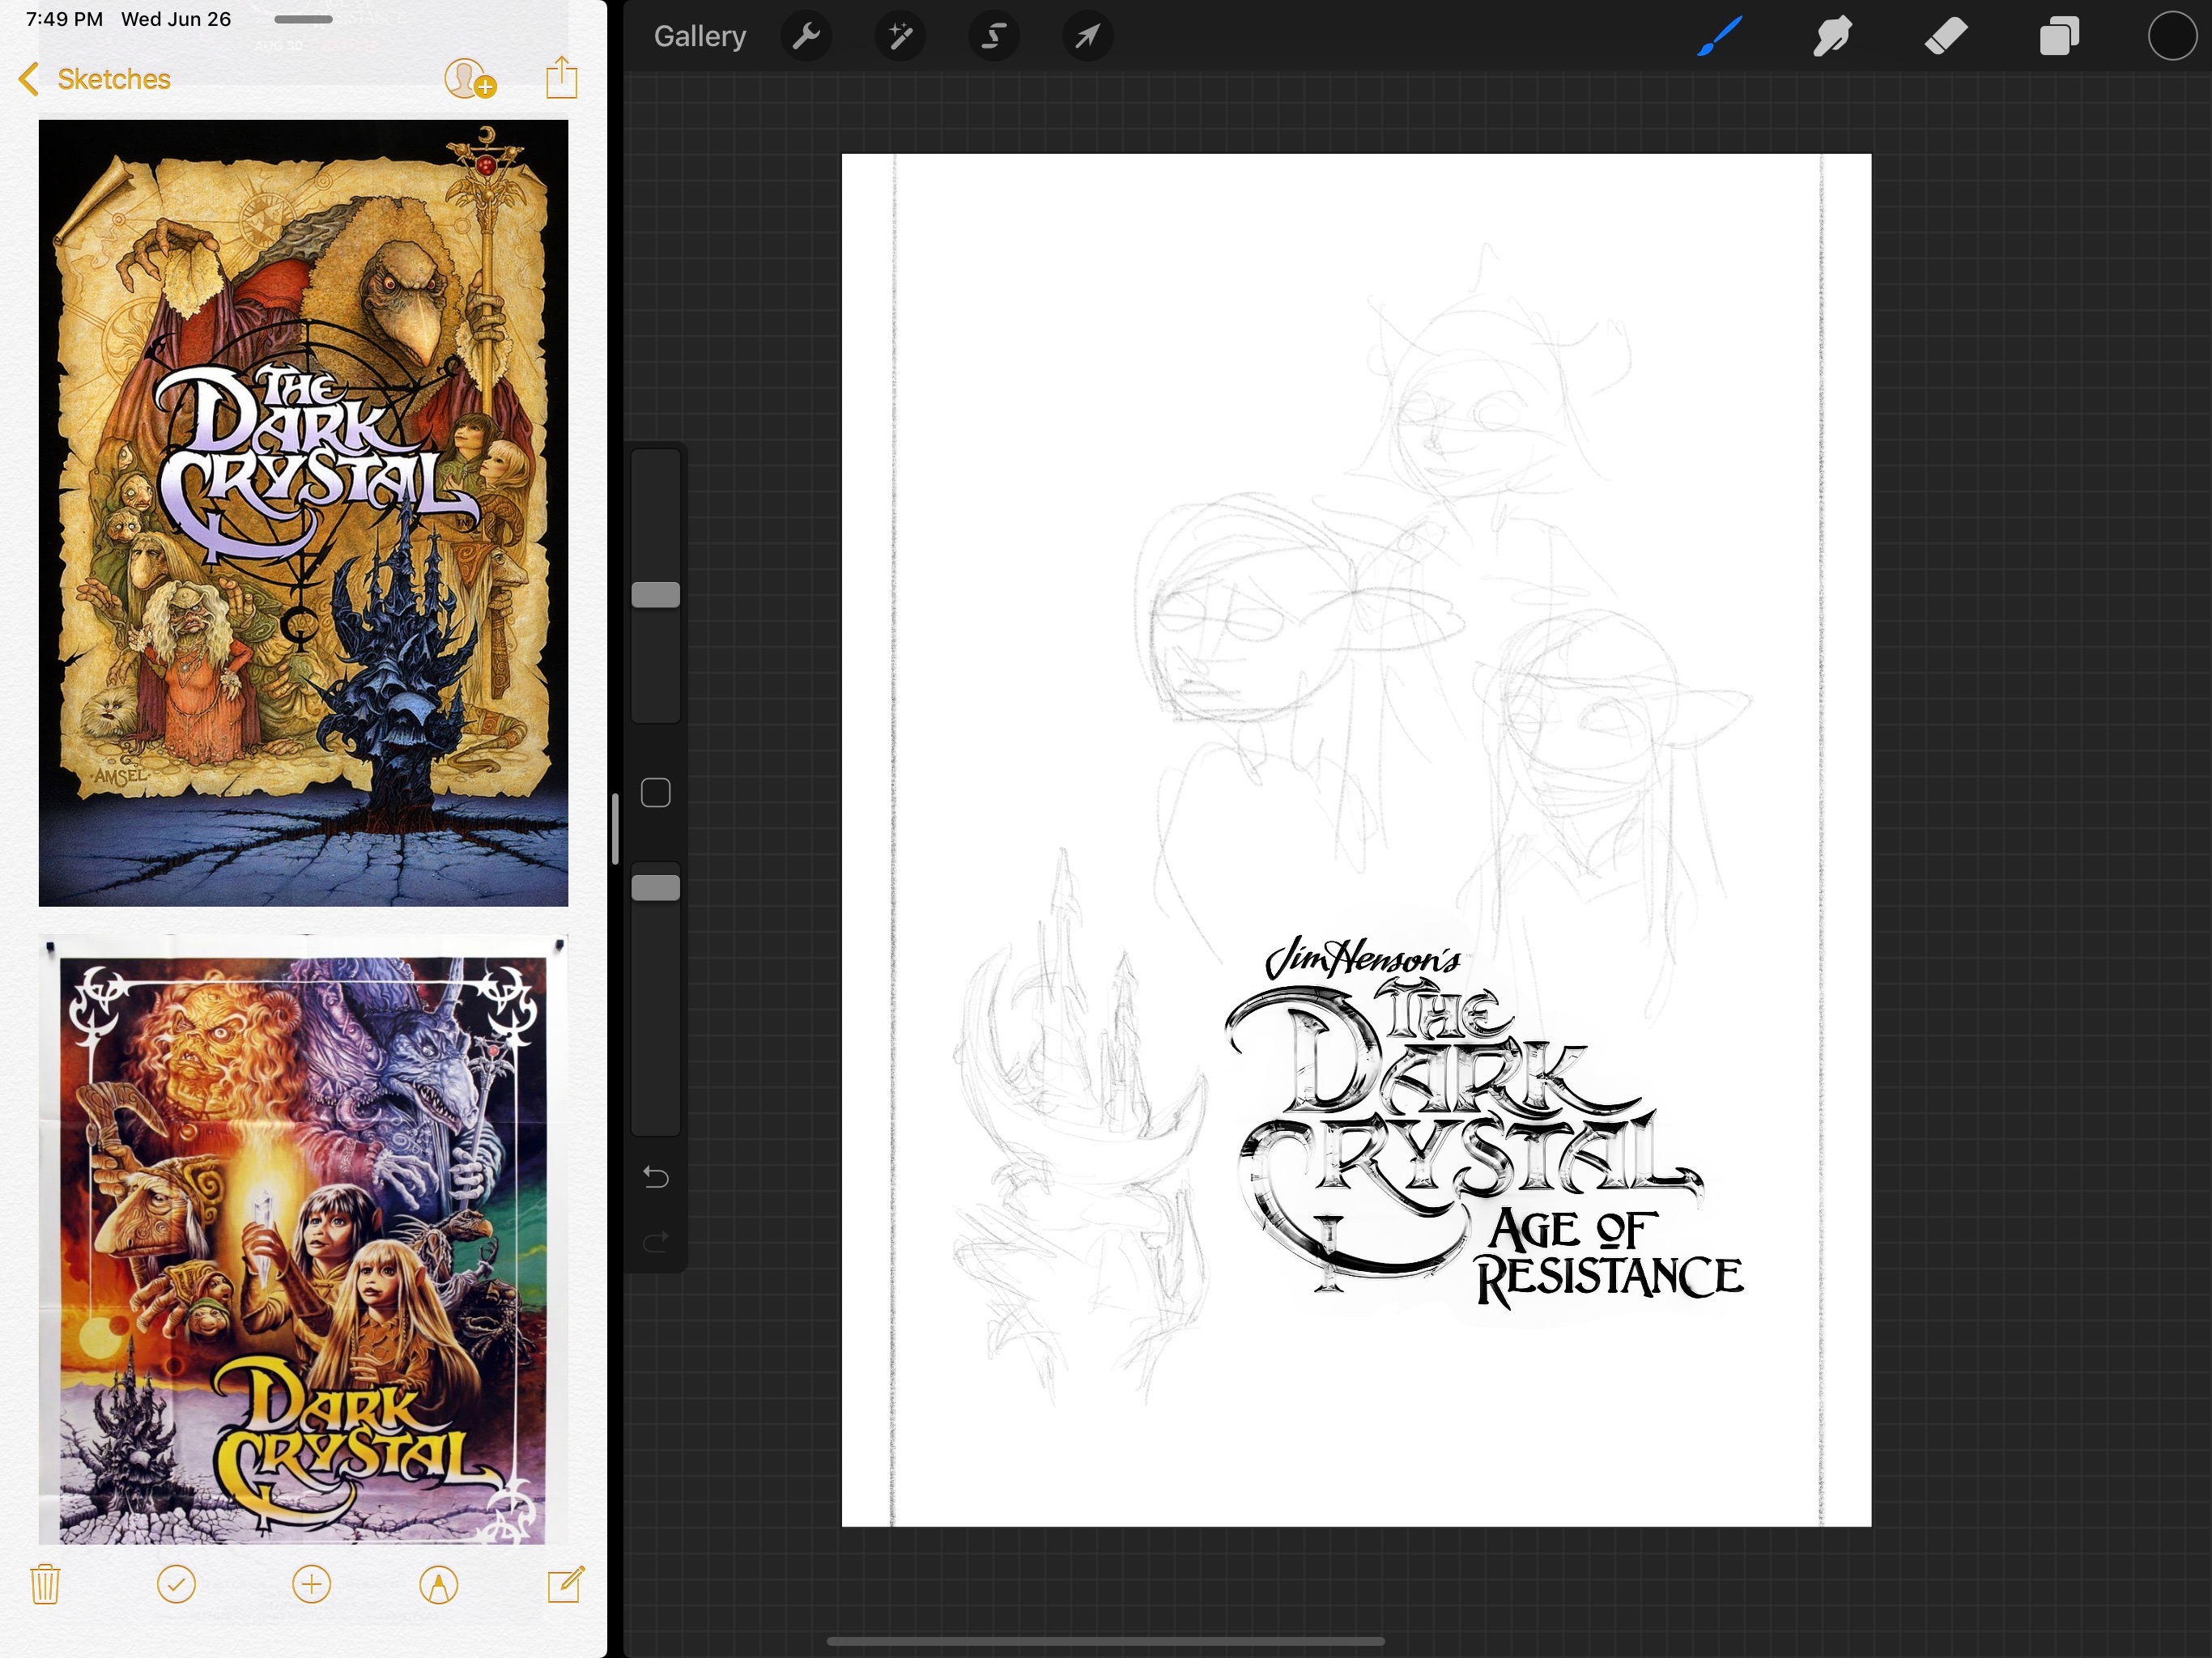Screen dimensions: 2212x1658
Task: Open the Selection tool in Procreate
Action: pyautogui.click(x=993, y=37)
